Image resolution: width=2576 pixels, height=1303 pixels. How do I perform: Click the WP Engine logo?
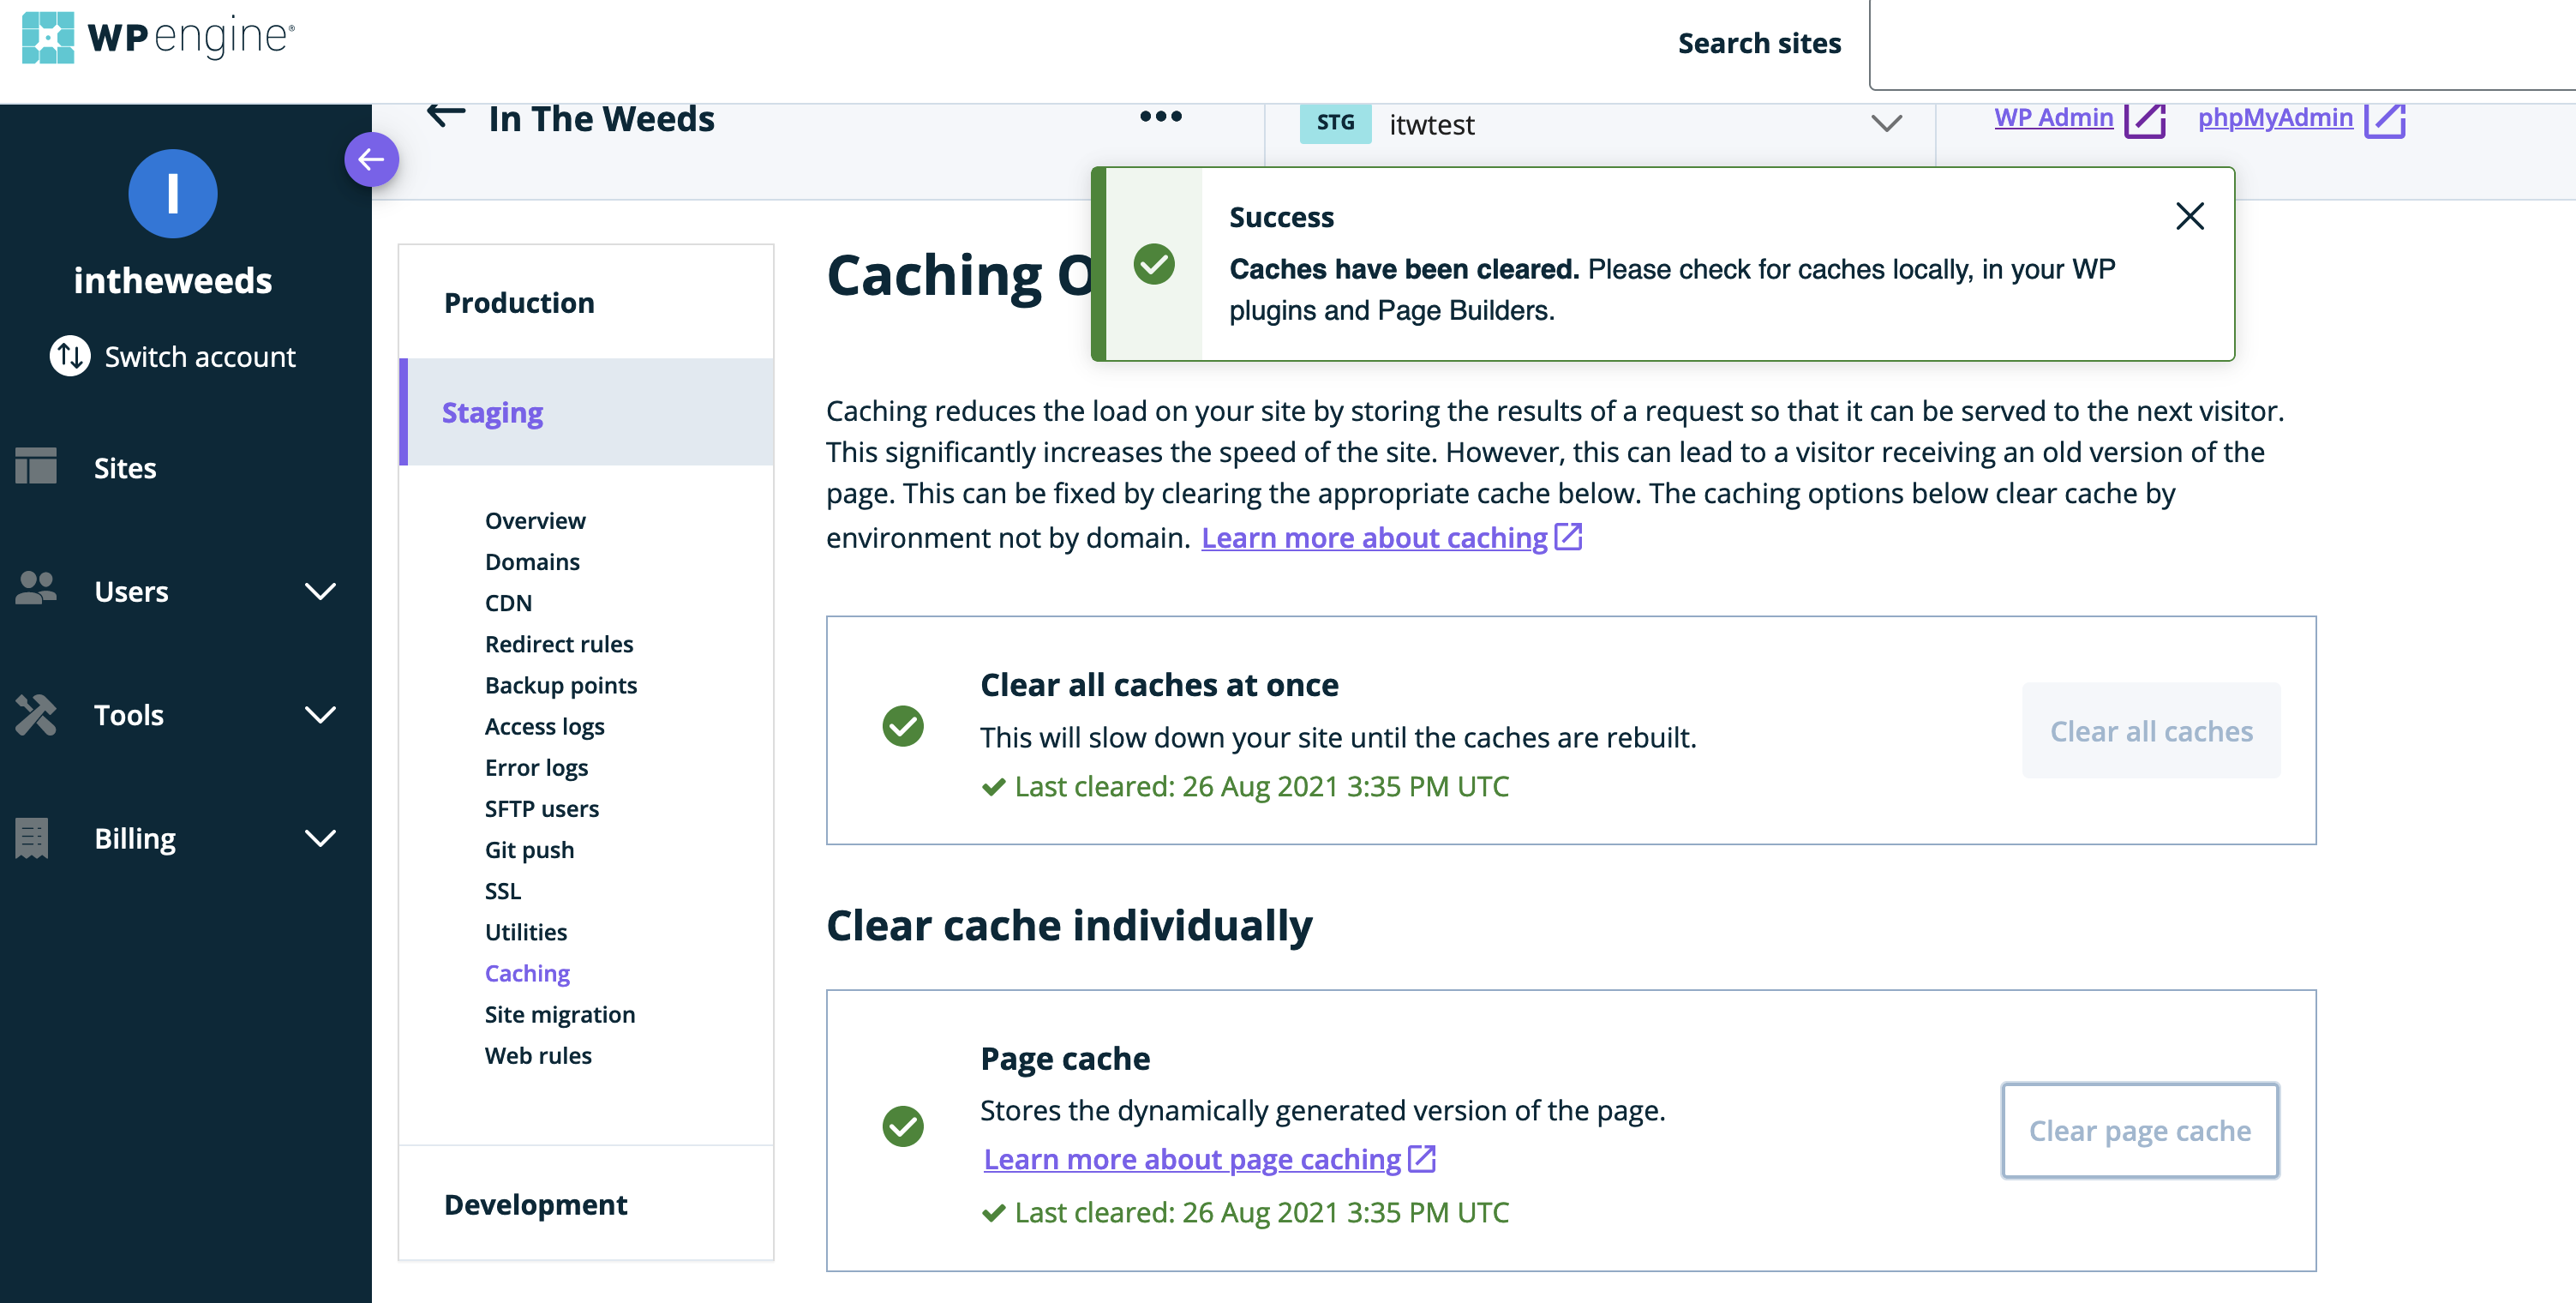point(158,38)
